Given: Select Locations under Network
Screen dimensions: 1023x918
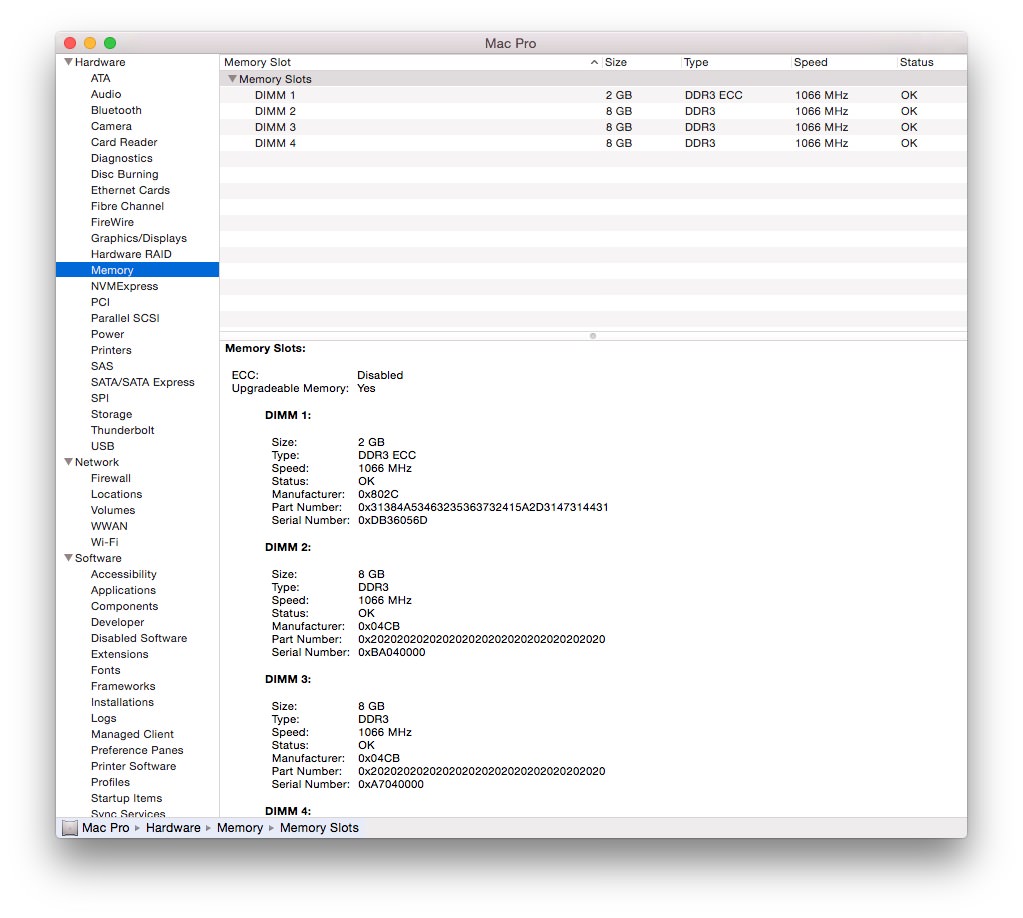Looking at the screenshot, I should [x=116, y=494].
